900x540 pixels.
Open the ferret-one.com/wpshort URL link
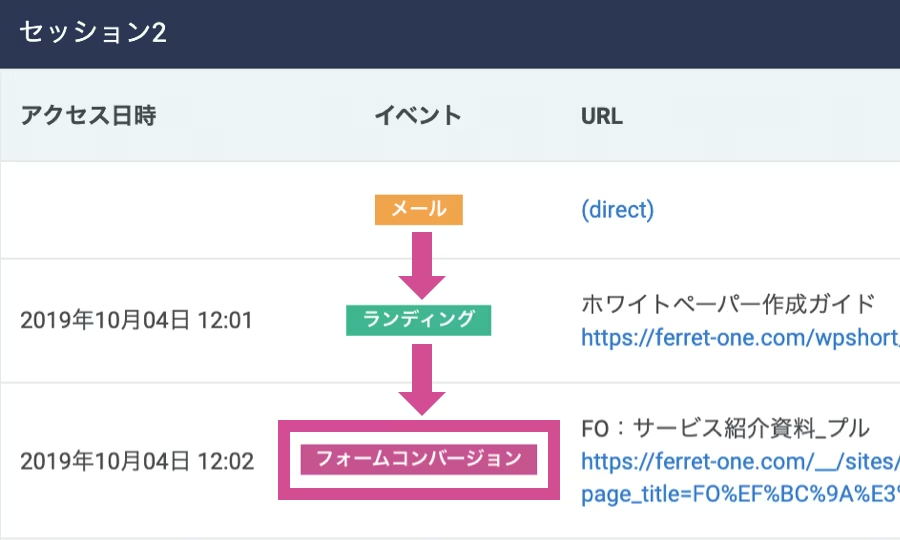(739, 338)
